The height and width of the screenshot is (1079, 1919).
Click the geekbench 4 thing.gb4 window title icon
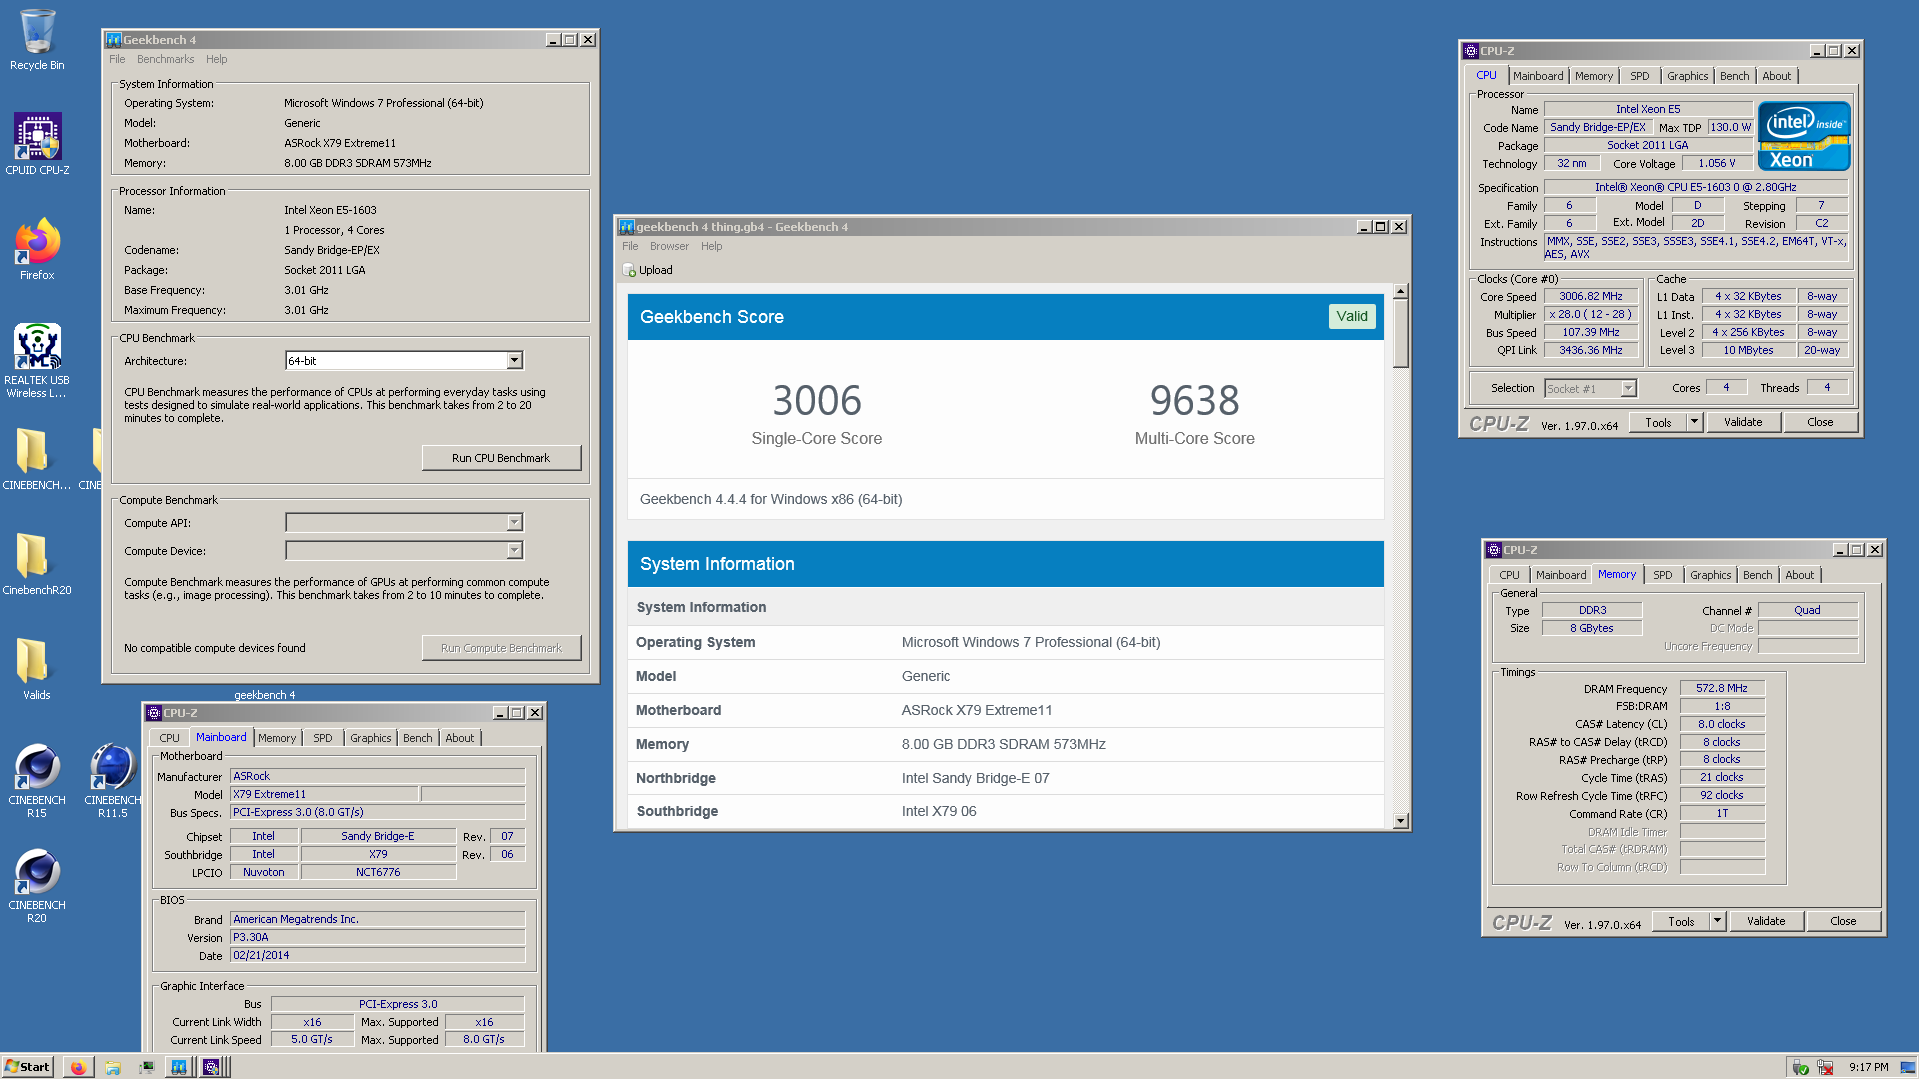tap(627, 227)
